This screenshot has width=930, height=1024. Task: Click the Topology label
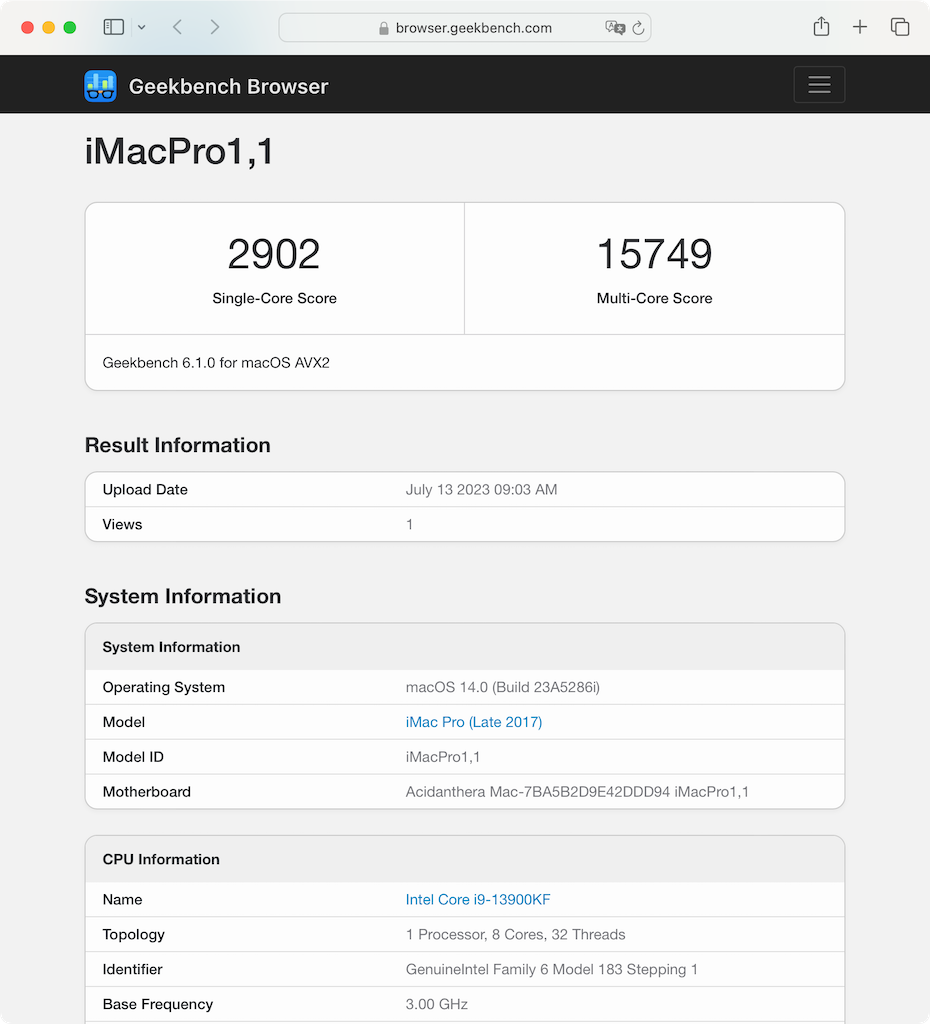pos(134,935)
